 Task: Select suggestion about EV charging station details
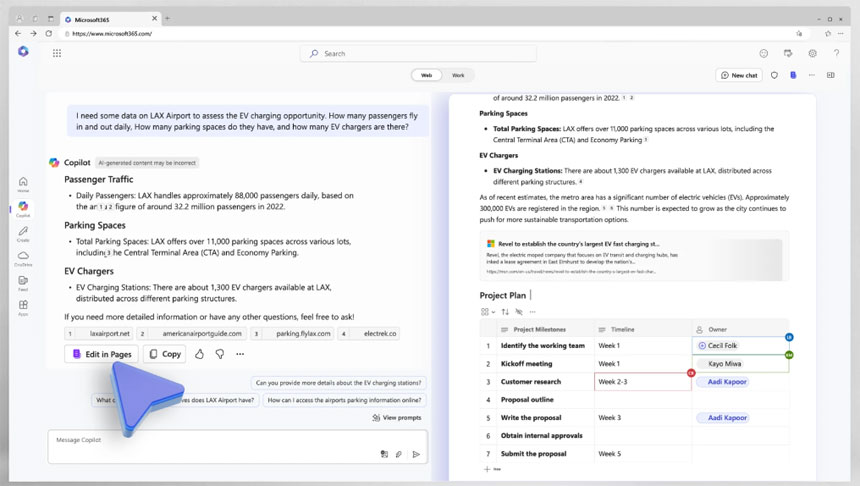point(338,383)
